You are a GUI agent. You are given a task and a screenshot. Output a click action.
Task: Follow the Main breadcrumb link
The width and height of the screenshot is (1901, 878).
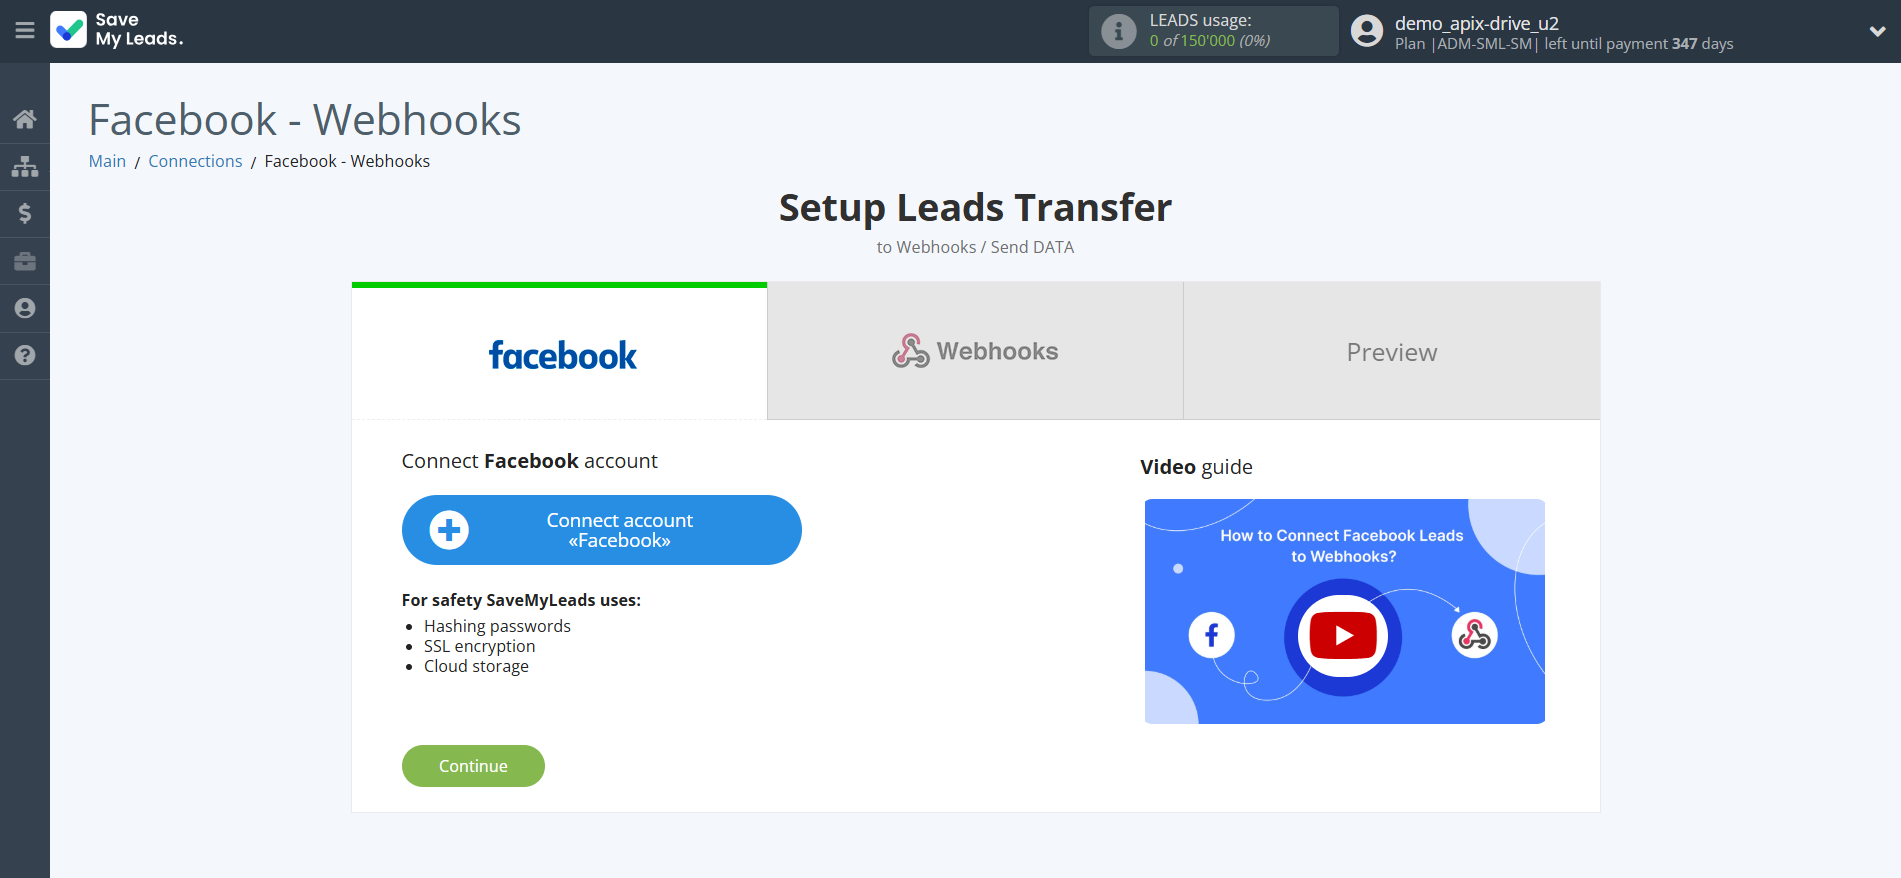point(107,161)
